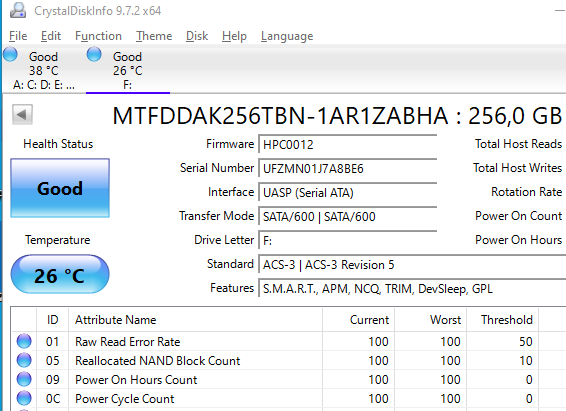Select the Raw Read Error Rate attribute
Viewport: 566px width, 411px height.
[127, 342]
